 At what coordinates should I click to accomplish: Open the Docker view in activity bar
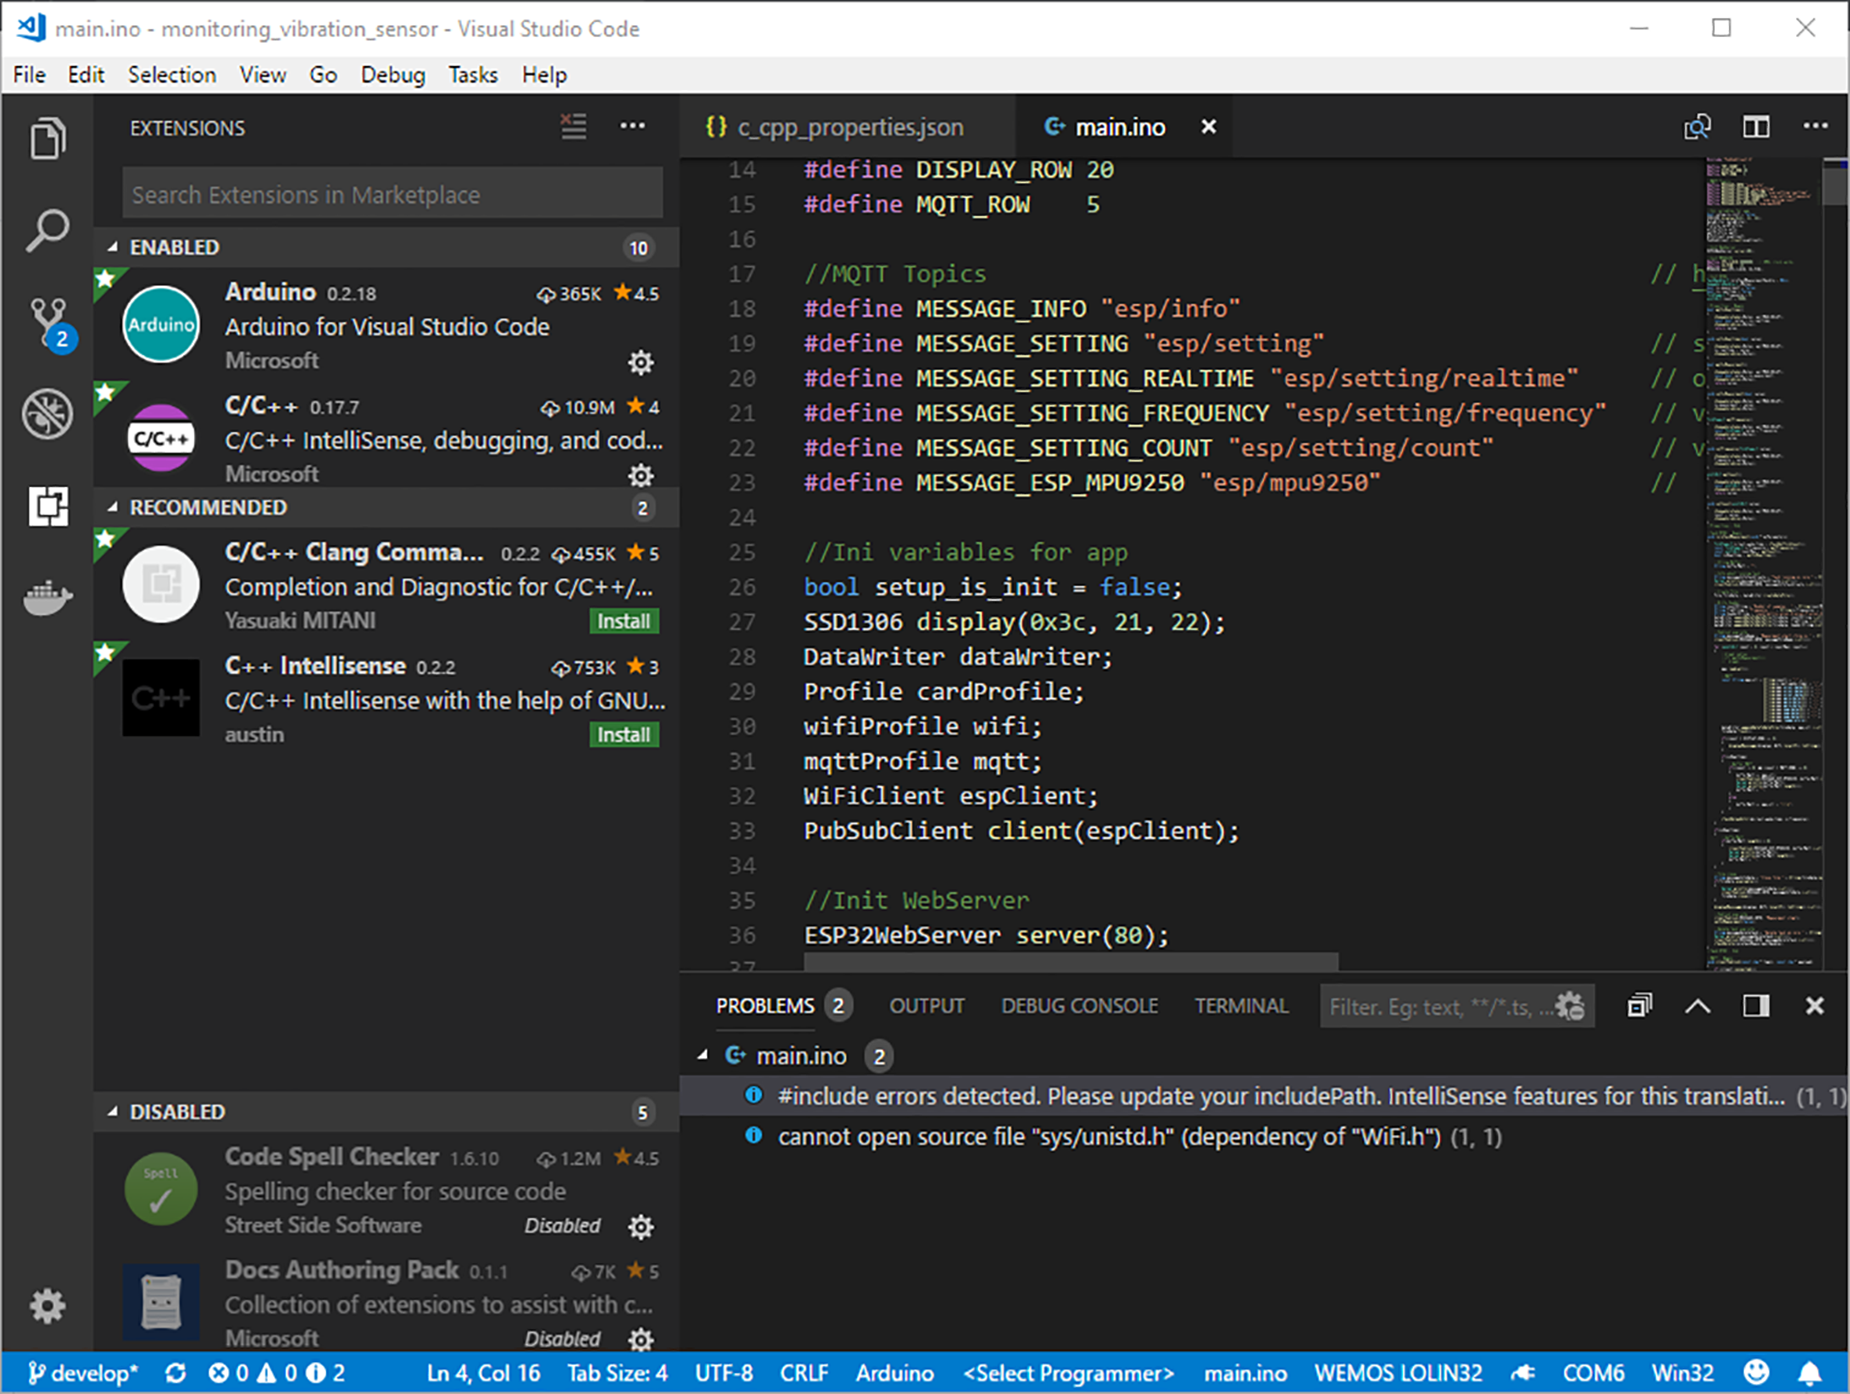[x=47, y=598]
